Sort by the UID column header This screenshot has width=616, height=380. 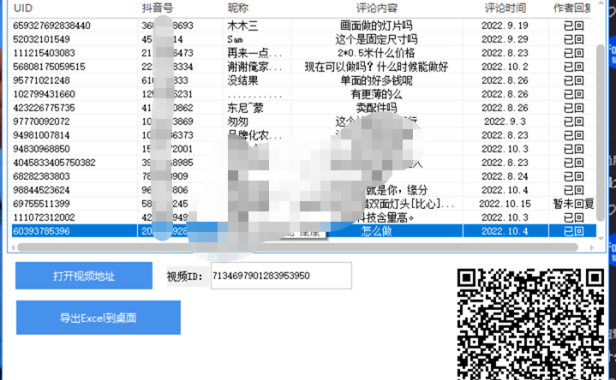23,8
